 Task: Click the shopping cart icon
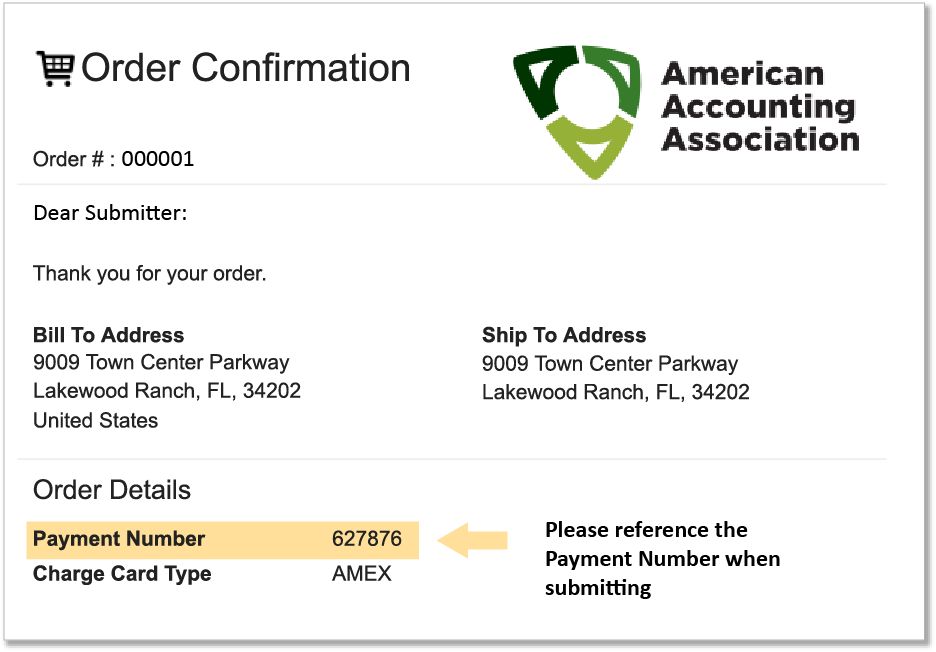55,68
